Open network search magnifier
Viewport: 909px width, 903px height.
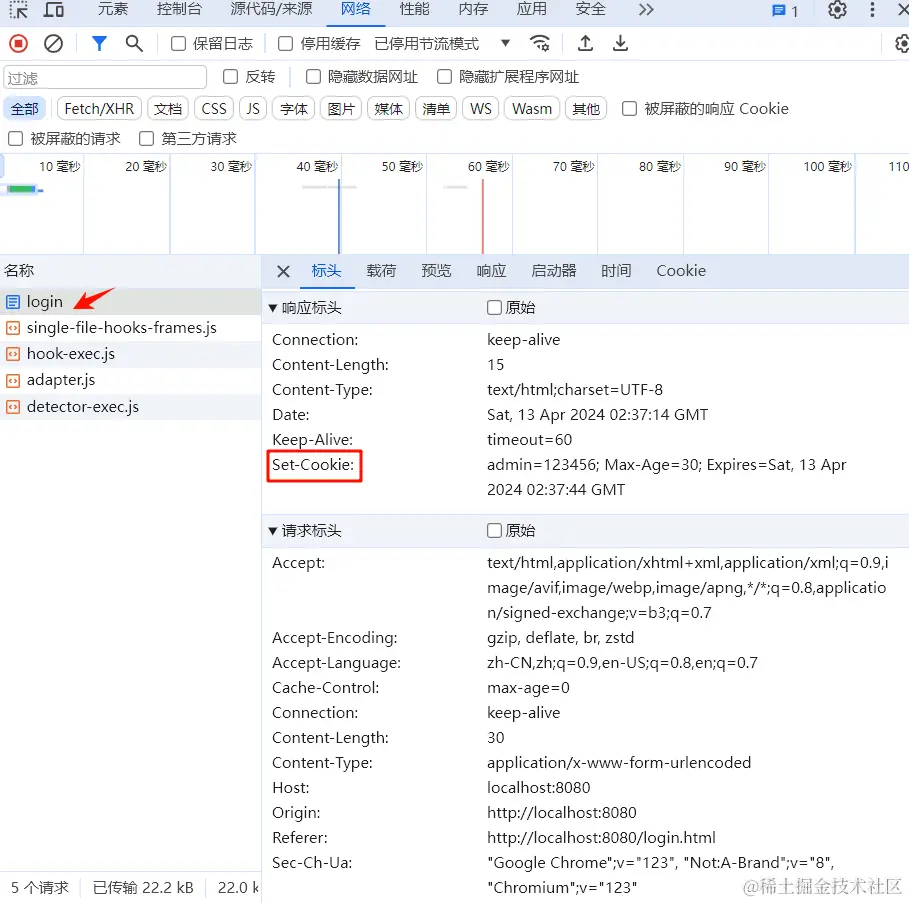[x=134, y=43]
